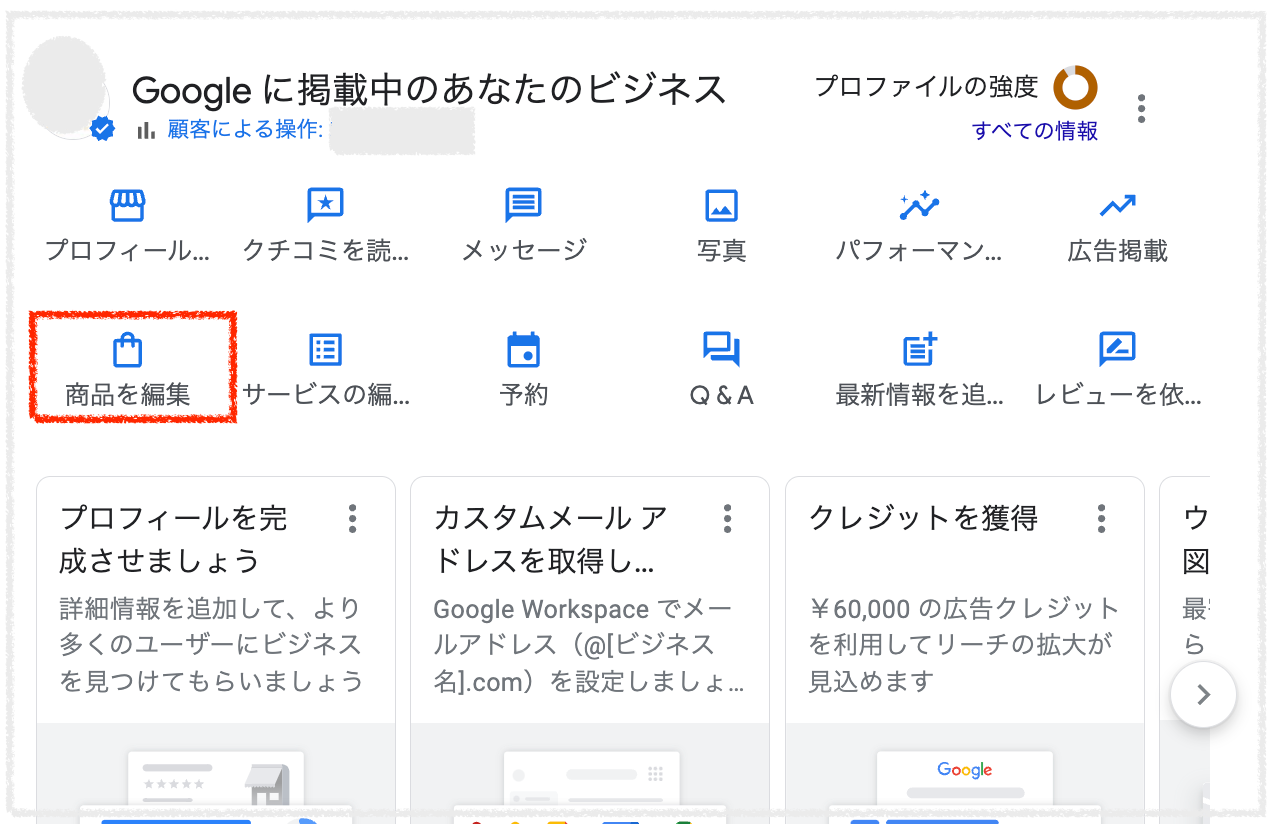Click the blue verified badge checkmark
1278x824 pixels.
click(99, 128)
